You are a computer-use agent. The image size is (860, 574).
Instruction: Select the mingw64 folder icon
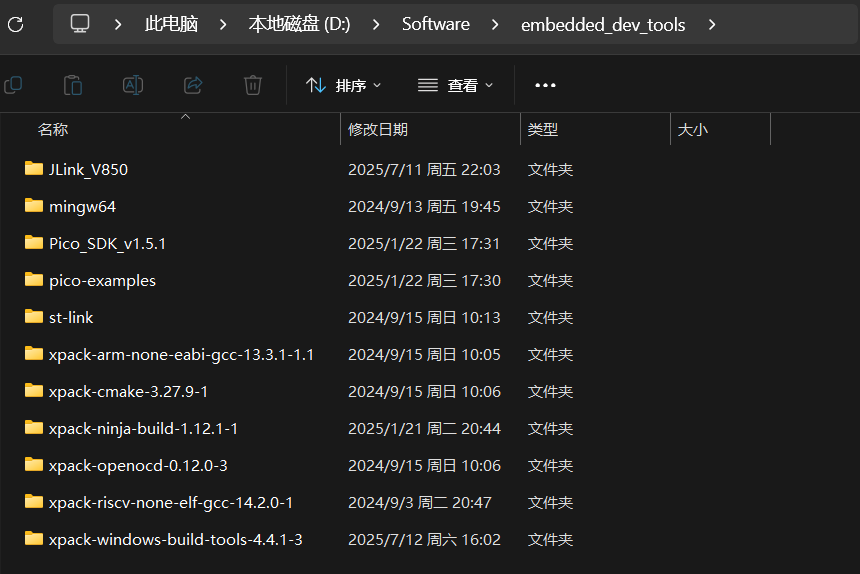pyautogui.click(x=34, y=206)
